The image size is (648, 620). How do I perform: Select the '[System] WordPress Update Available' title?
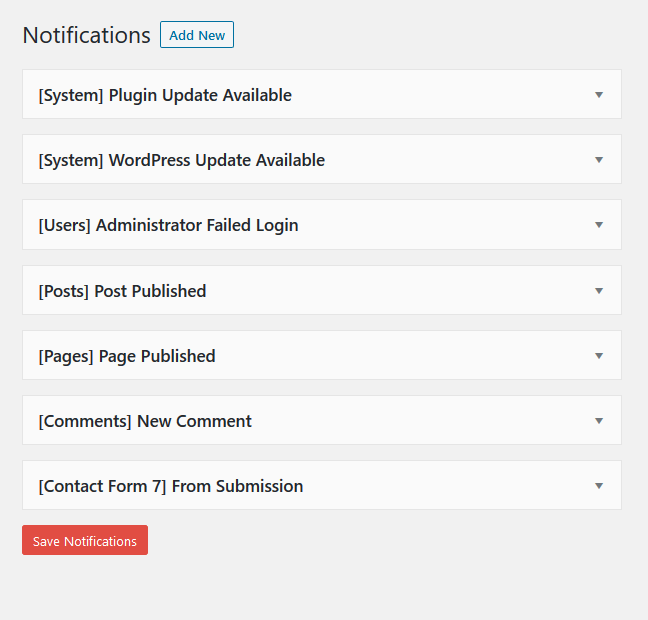[x=181, y=160]
